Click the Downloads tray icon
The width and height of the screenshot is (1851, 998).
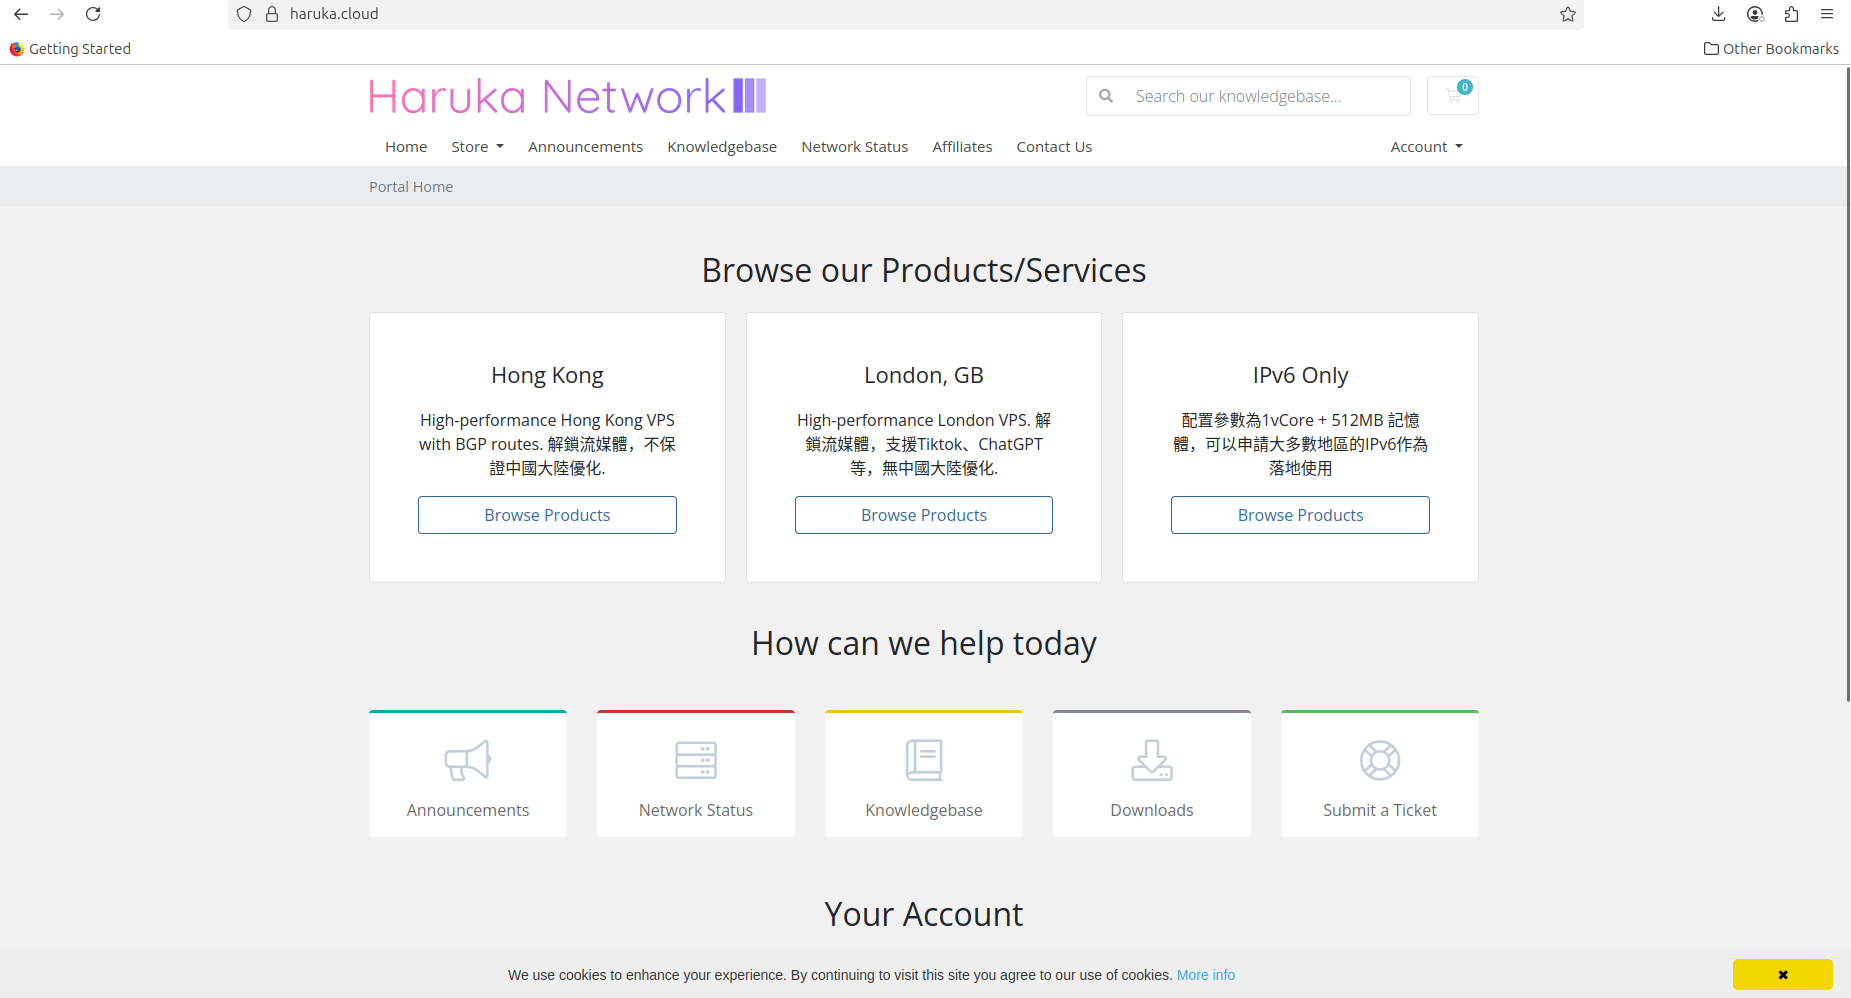click(x=1152, y=760)
